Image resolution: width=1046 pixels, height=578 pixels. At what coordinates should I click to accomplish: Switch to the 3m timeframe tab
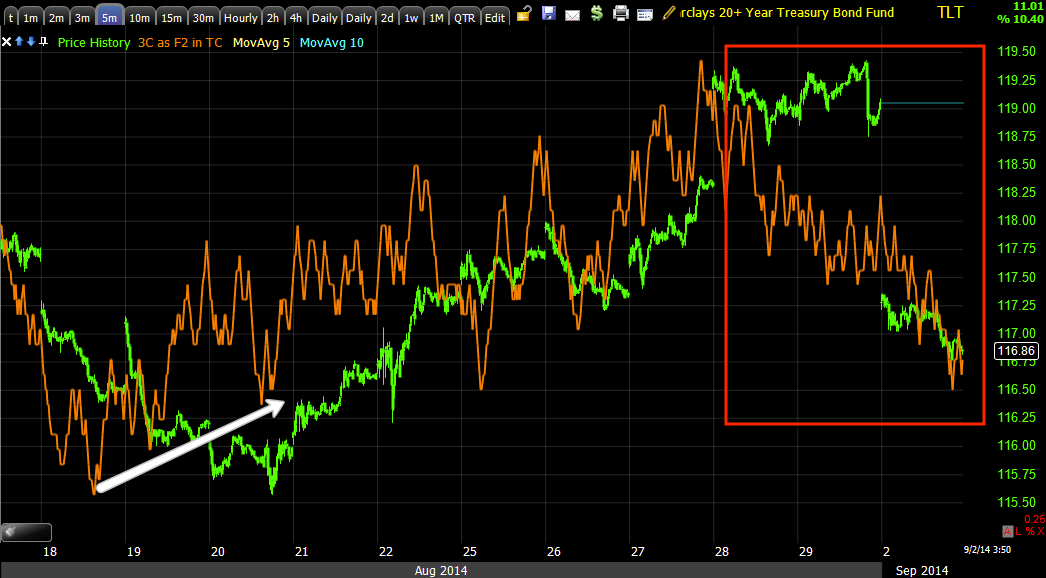coord(82,17)
